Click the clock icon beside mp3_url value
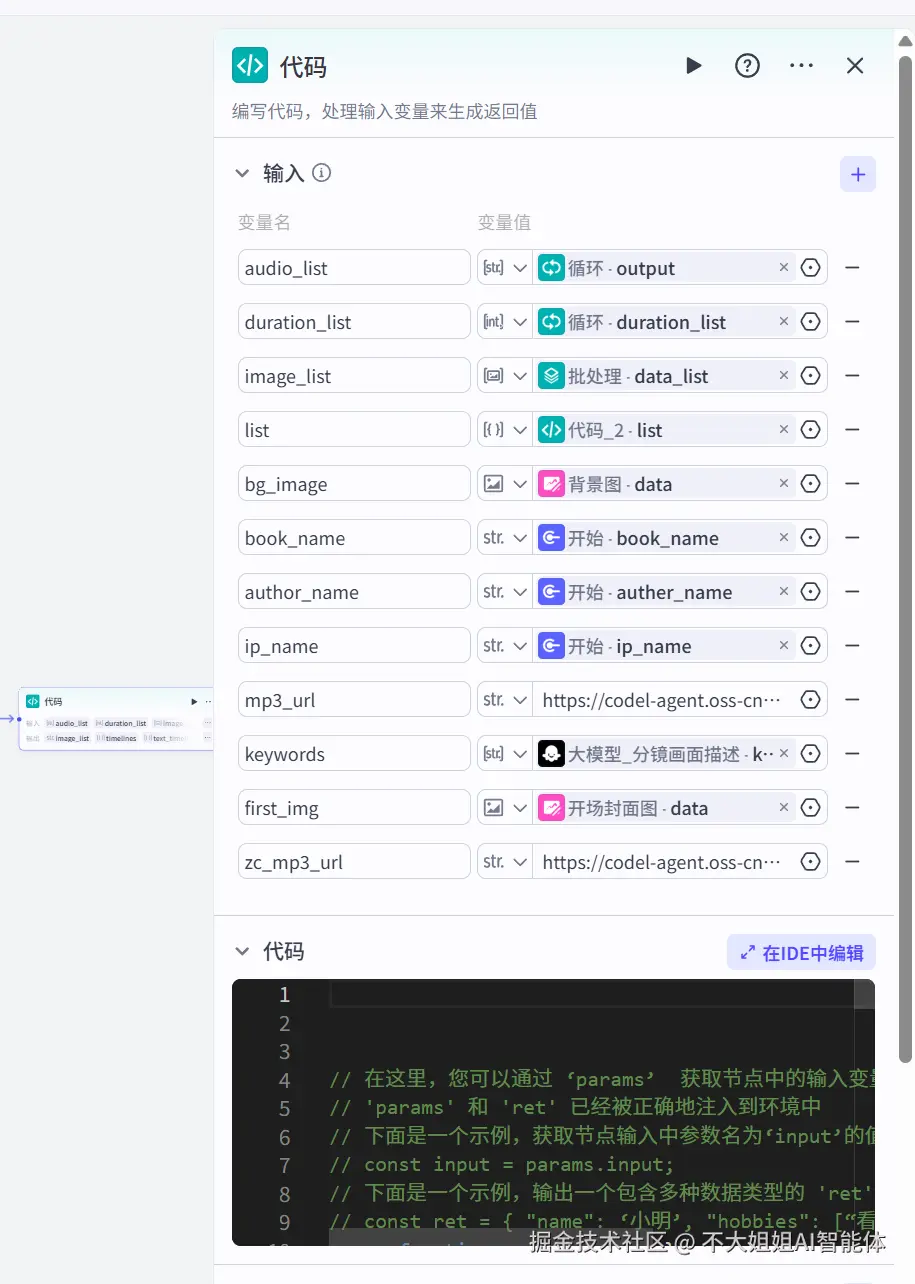 810,699
